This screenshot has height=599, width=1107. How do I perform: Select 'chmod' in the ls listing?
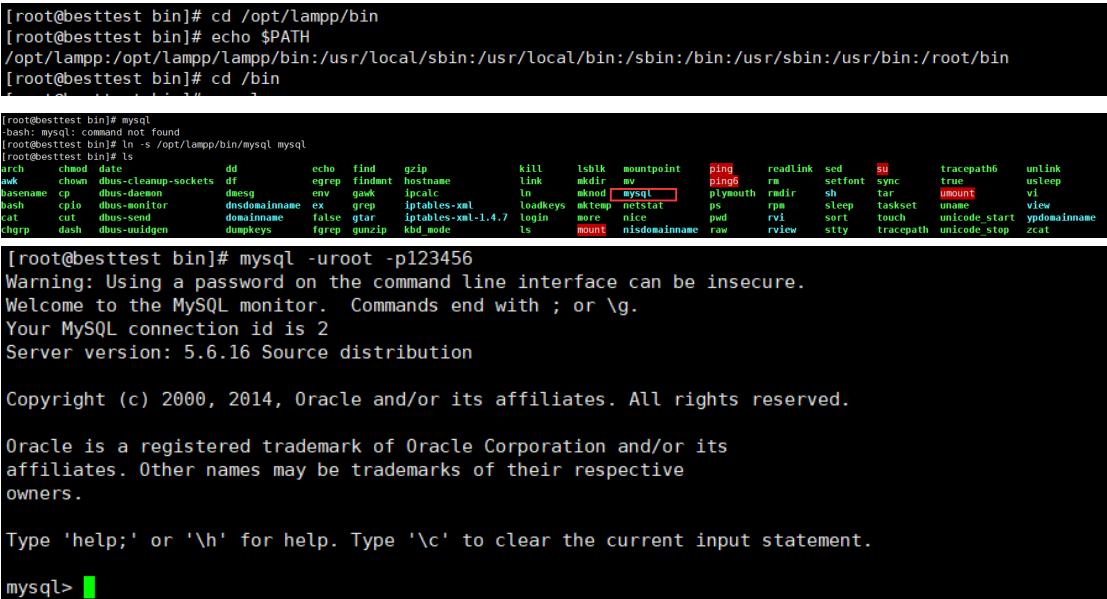pyautogui.click(x=73, y=169)
